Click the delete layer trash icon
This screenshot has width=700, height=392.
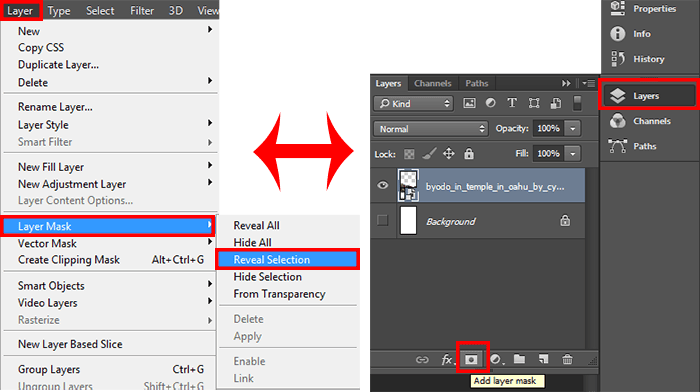click(567, 359)
